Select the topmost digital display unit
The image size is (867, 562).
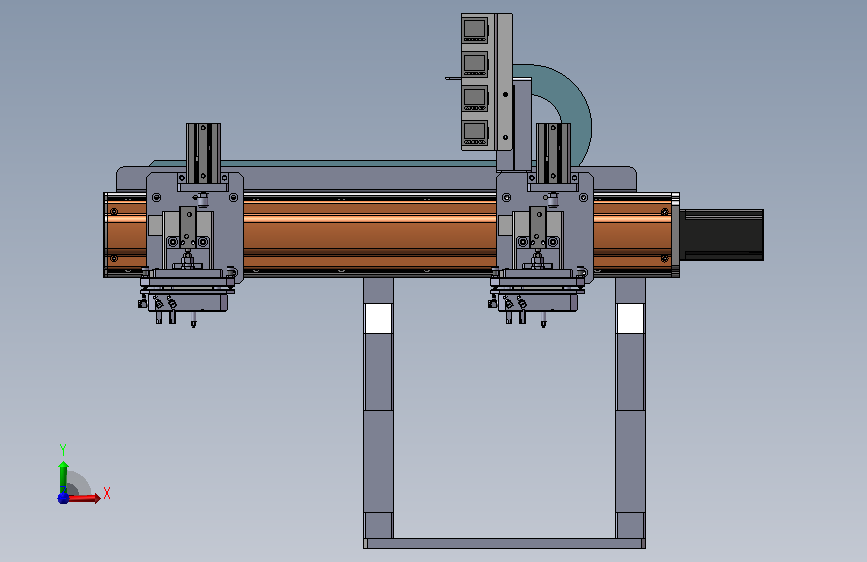475,29
